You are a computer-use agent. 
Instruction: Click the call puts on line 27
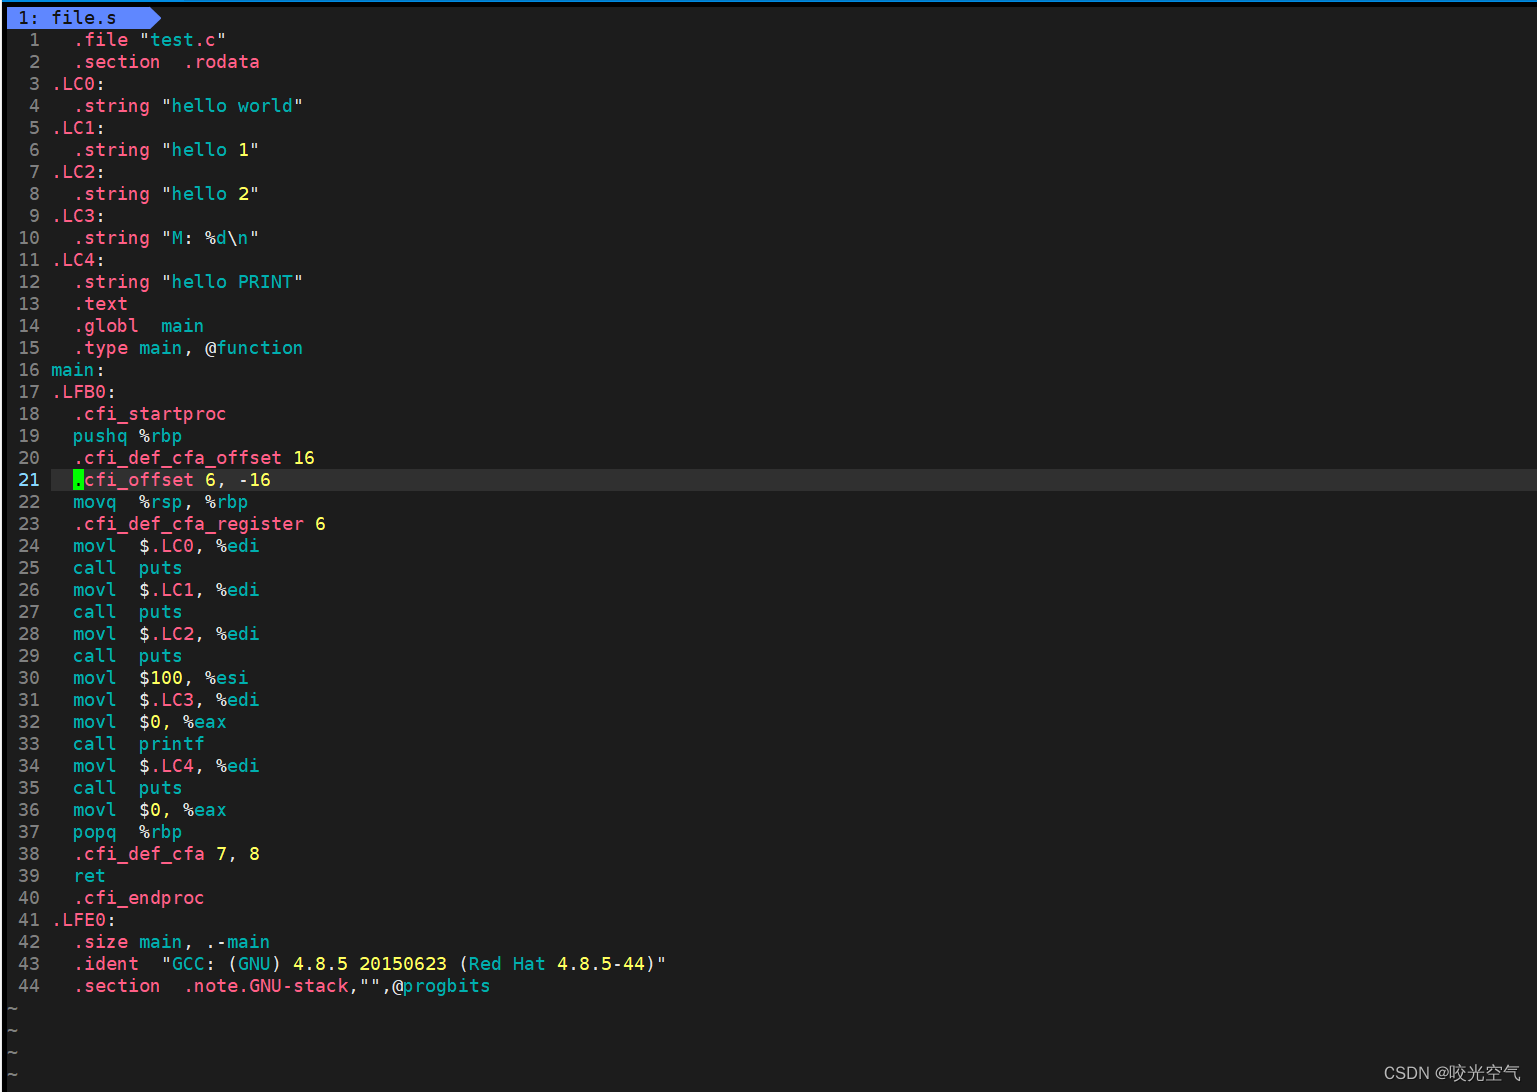128,612
